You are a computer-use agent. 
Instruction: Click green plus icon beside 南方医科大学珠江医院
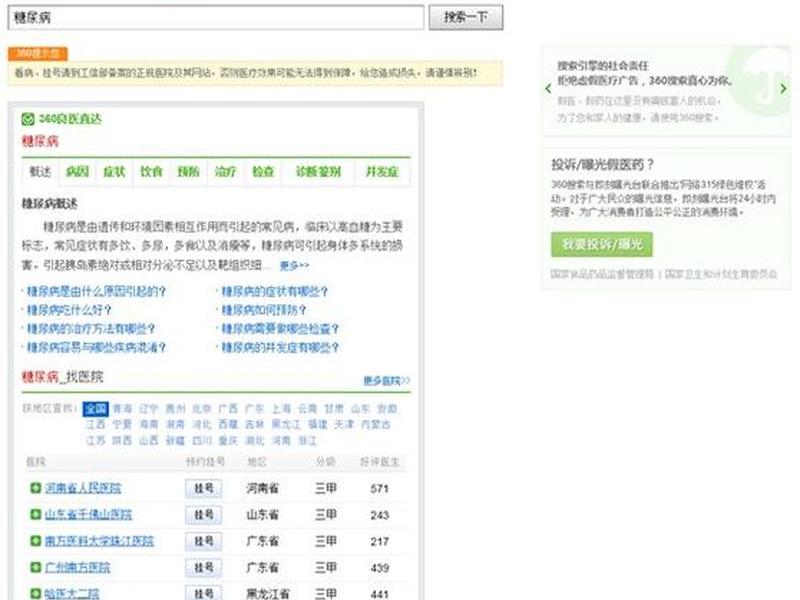[35, 541]
